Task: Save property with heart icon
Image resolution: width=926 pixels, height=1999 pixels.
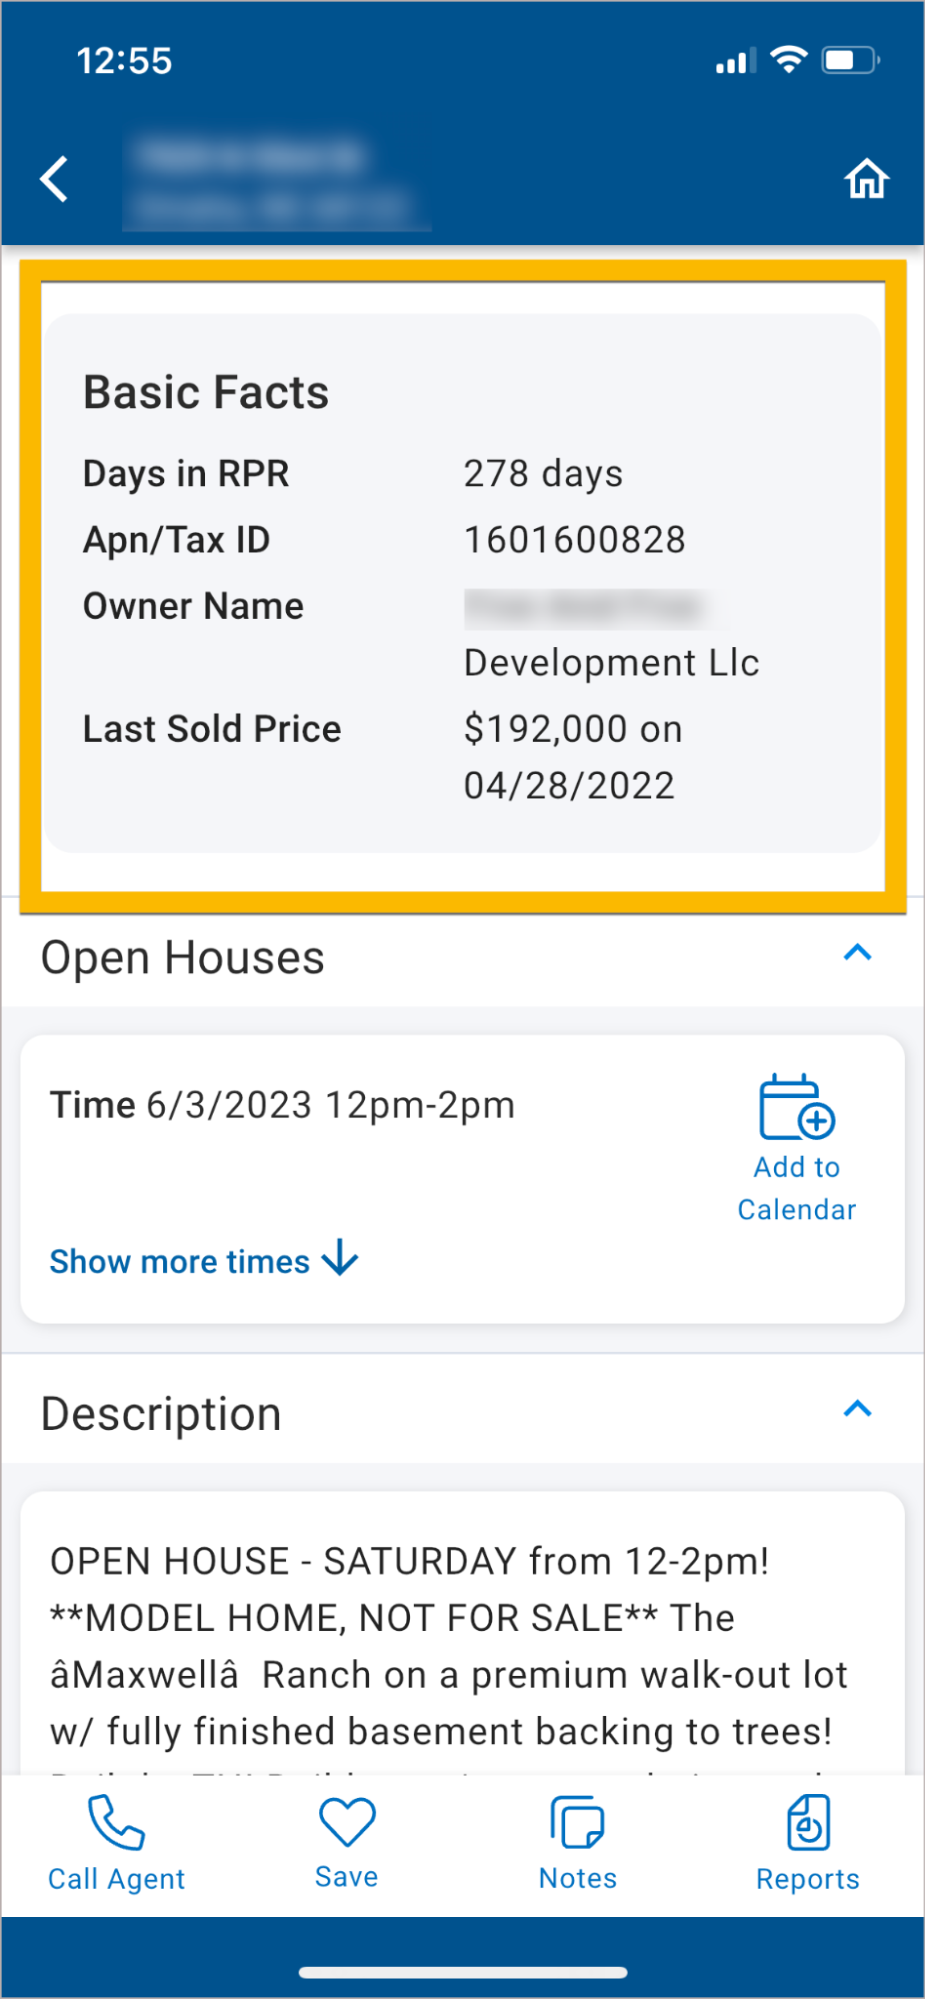Action: click(347, 1821)
